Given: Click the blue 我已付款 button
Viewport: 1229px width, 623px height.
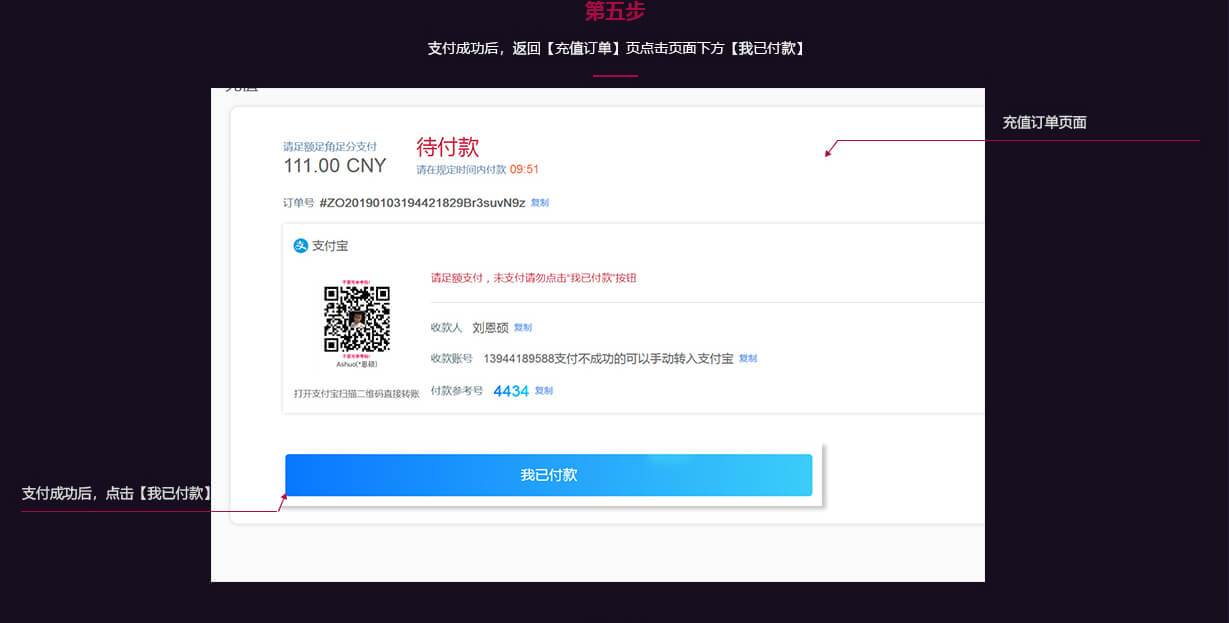Looking at the screenshot, I should [x=549, y=475].
